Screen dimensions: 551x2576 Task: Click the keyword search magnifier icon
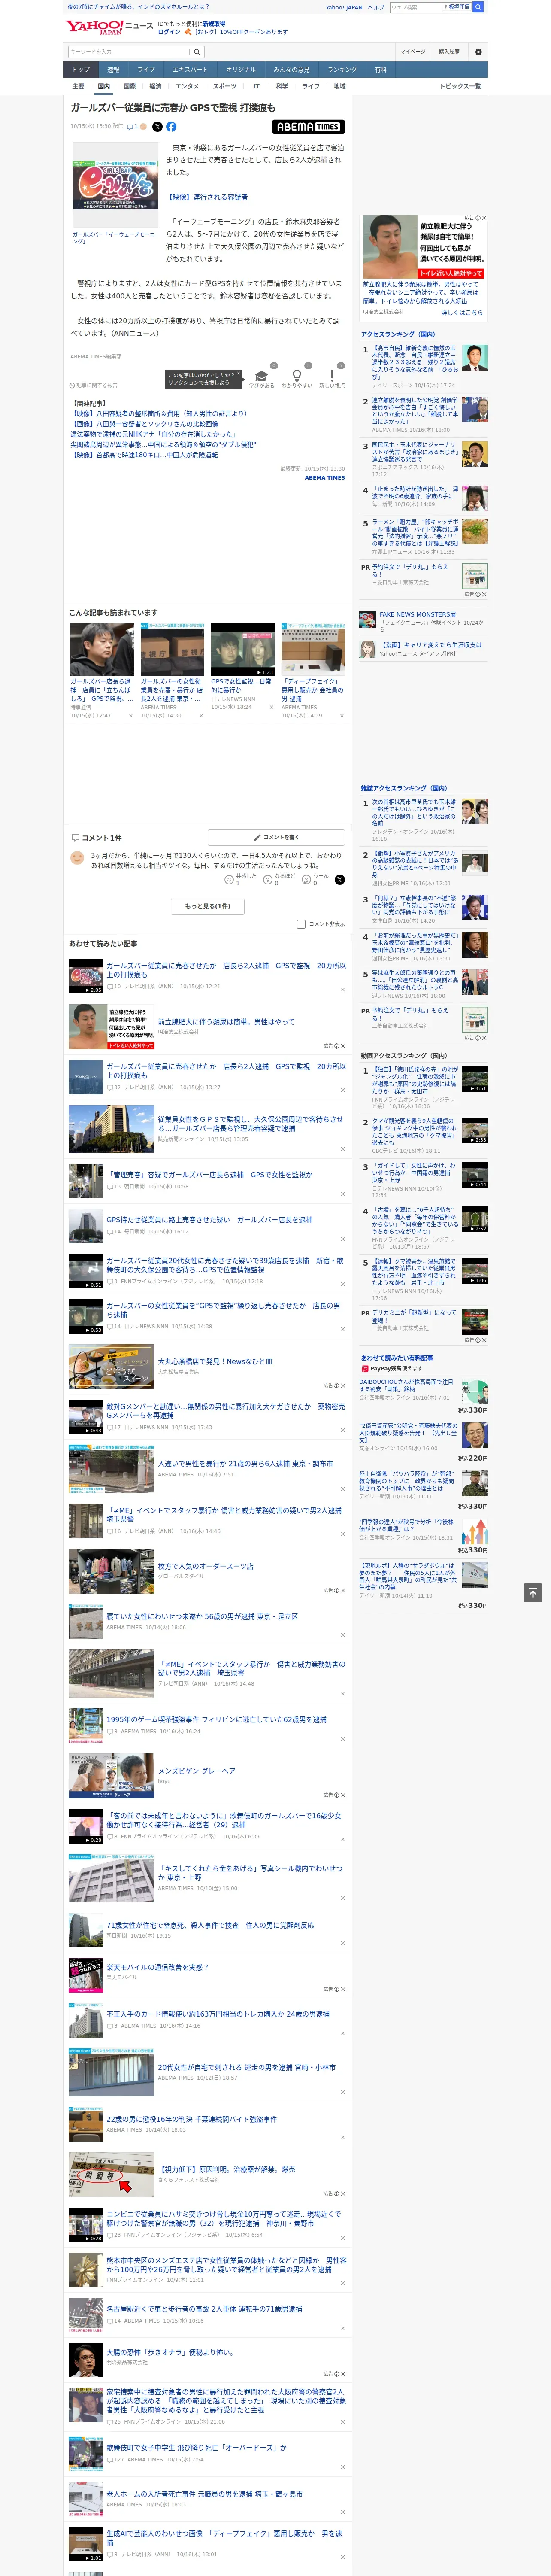pos(196,52)
